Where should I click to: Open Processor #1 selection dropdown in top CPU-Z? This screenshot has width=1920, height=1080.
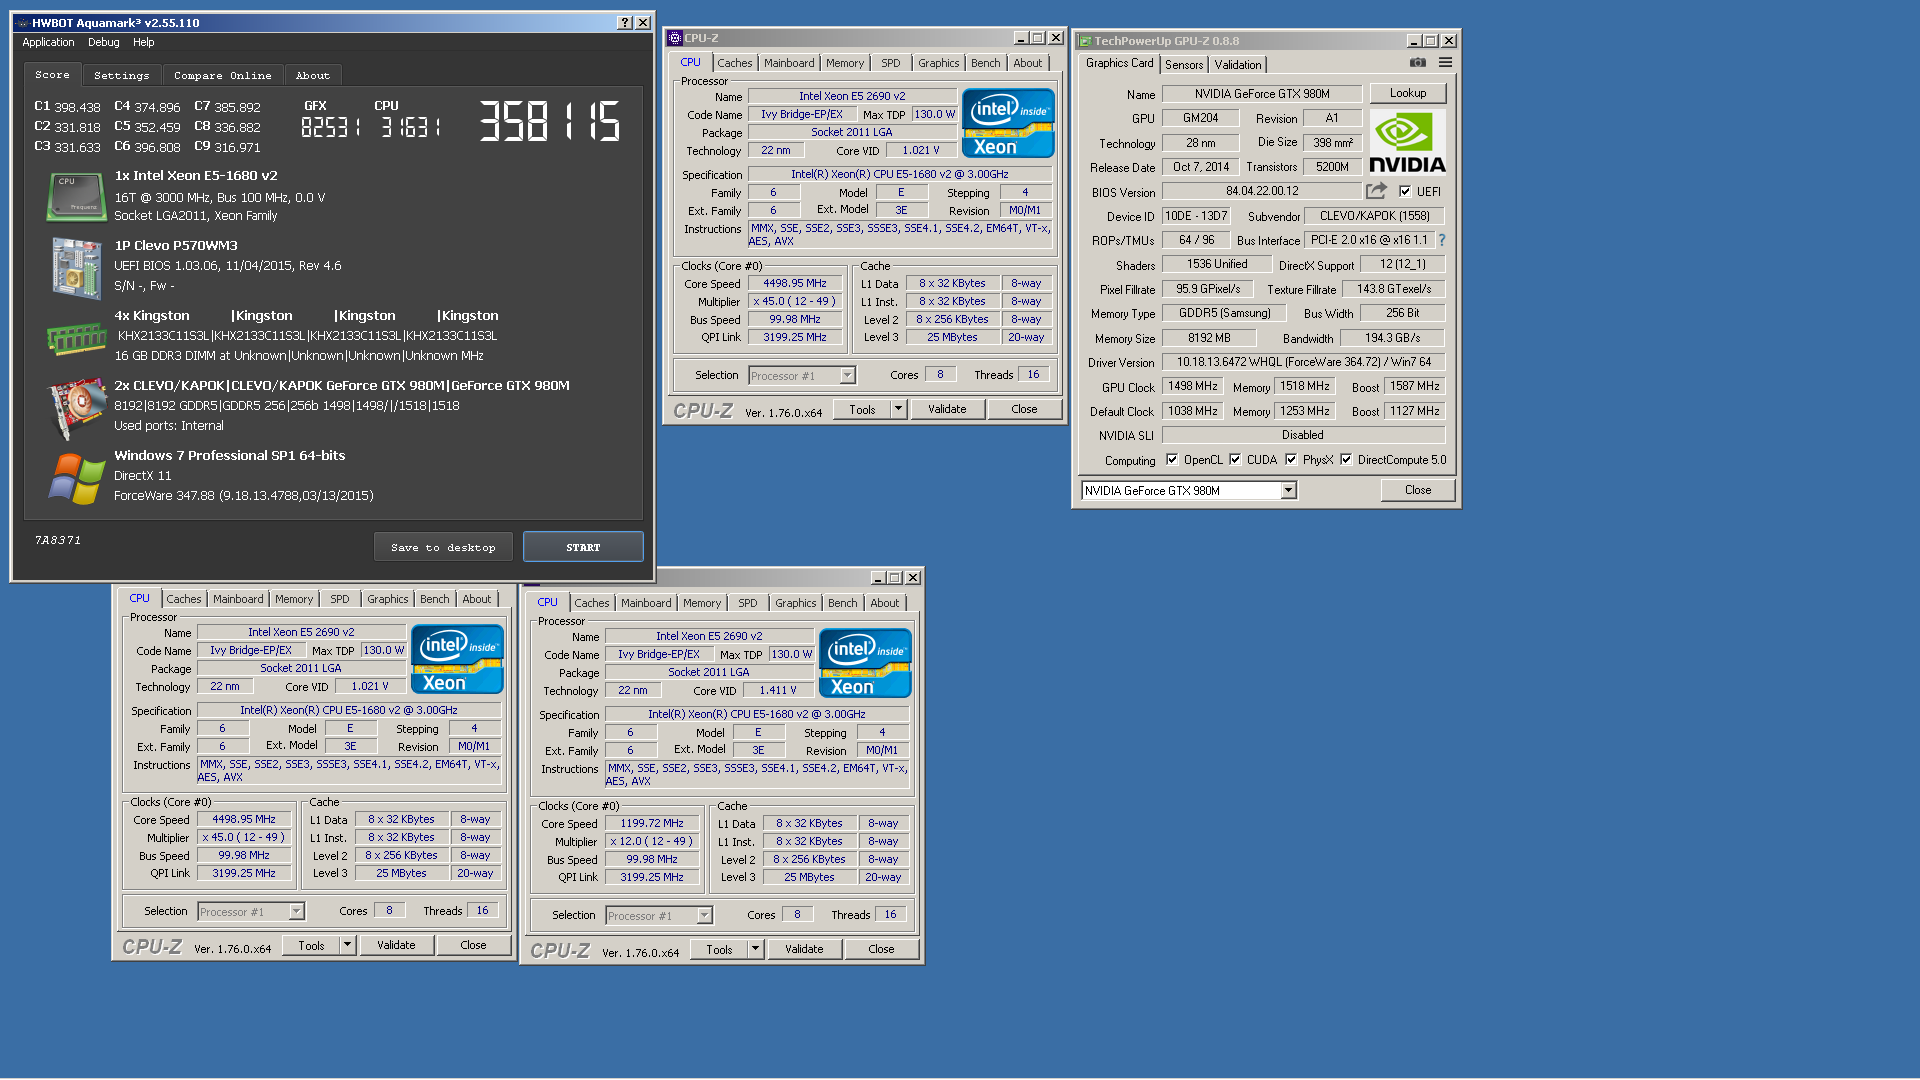[848, 376]
